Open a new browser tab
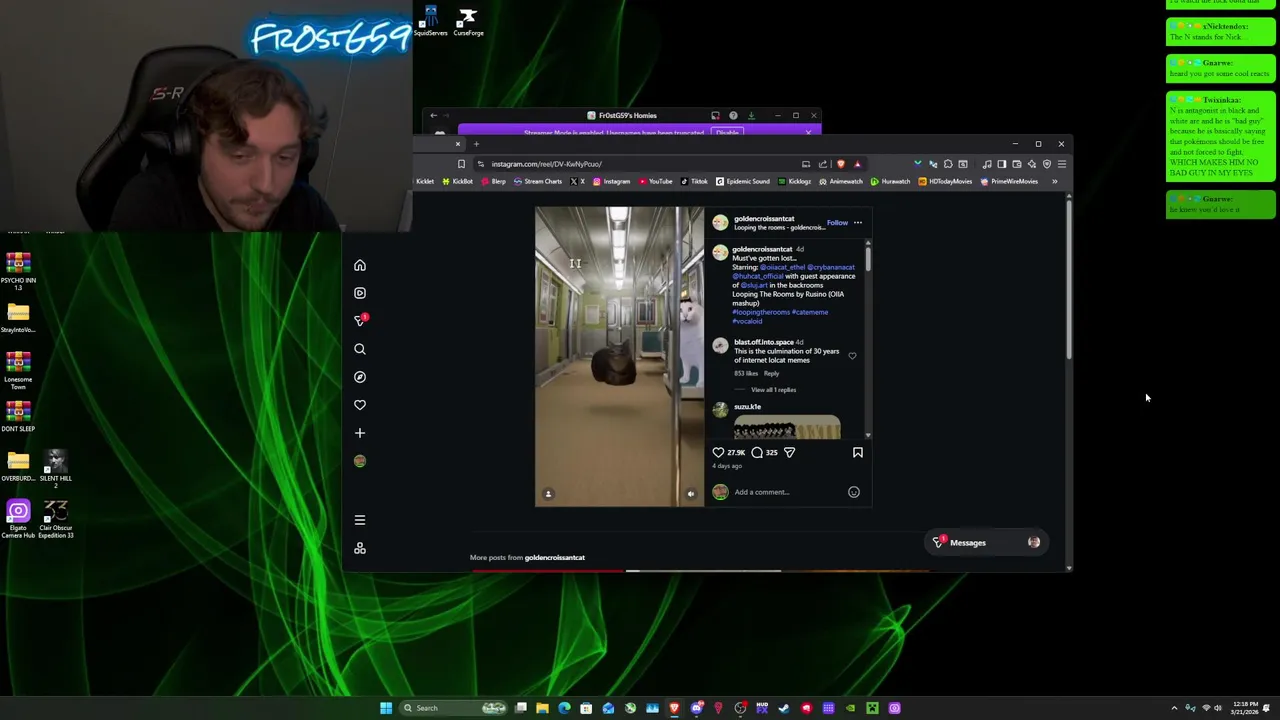This screenshot has height=720, width=1280. tap(476, 144)
